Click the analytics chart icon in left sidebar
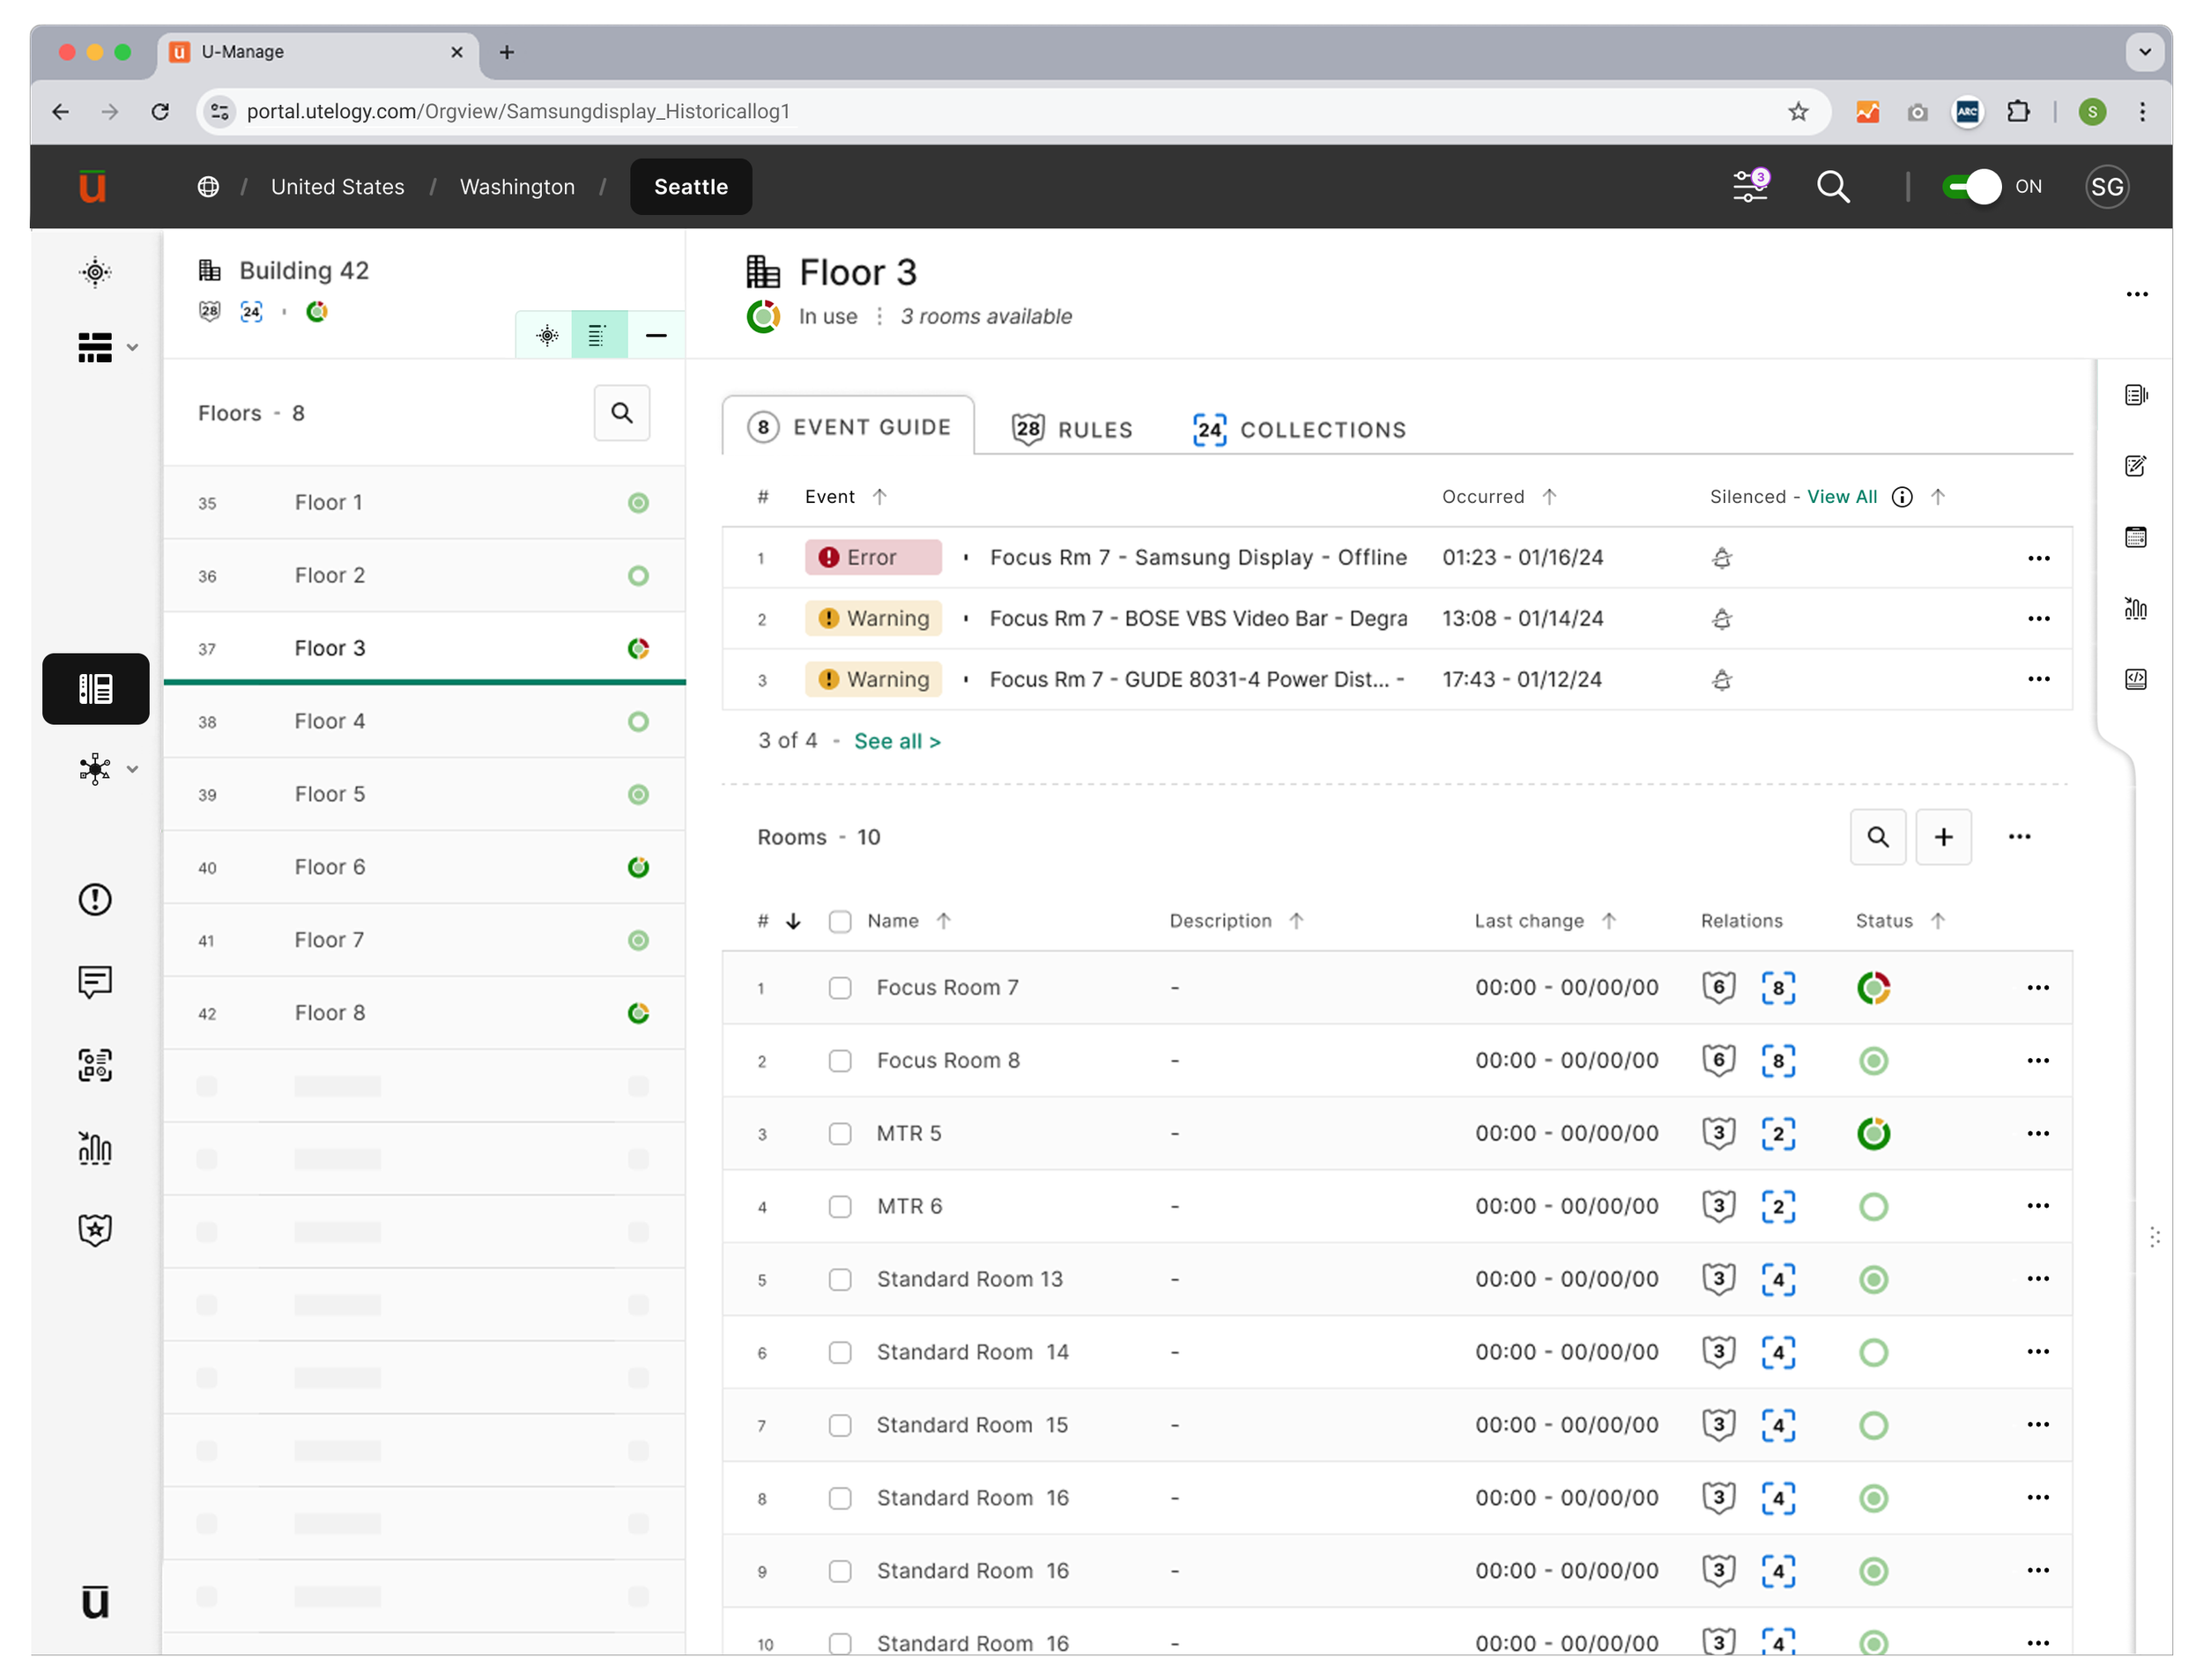Viewport: 2203px width, 1680px height. 95,1147
